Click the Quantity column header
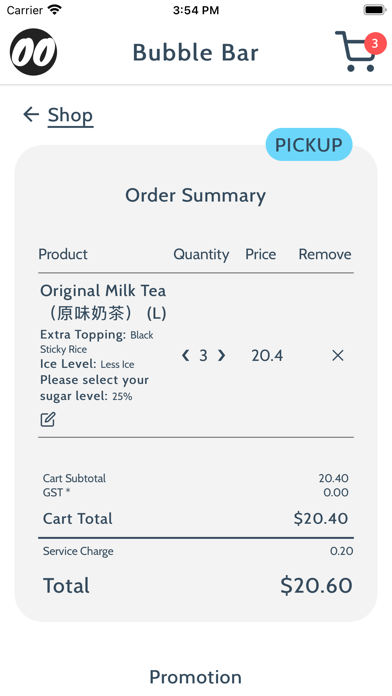Viewport: 392px width, 696px height. click(x=201, y=254)
